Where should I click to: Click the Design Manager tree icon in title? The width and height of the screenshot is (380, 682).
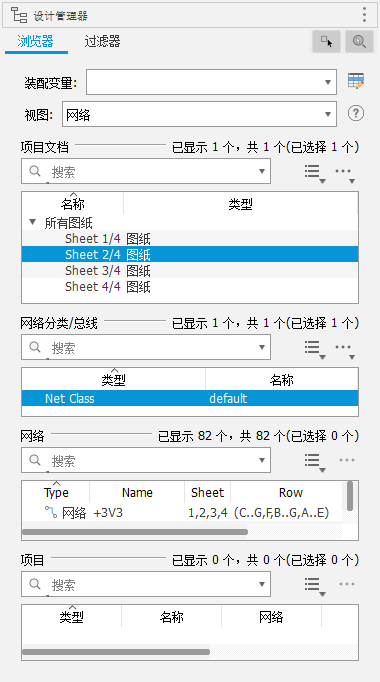pyautogui.click(x=19, y=15)
